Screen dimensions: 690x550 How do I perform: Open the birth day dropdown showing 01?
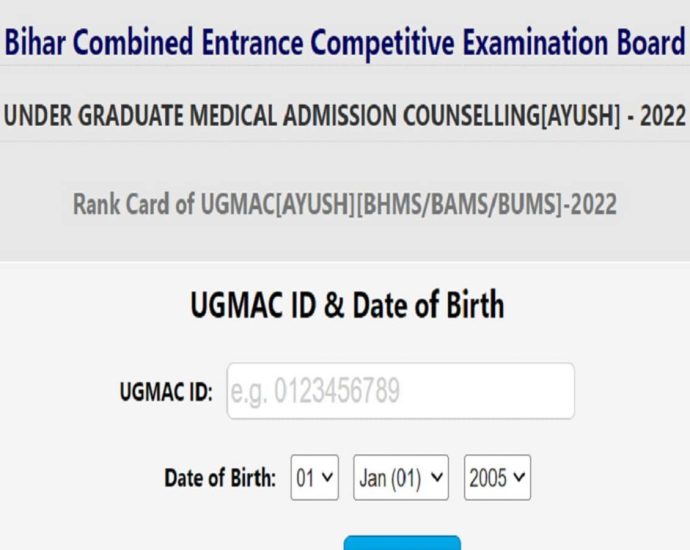point(315,478)
